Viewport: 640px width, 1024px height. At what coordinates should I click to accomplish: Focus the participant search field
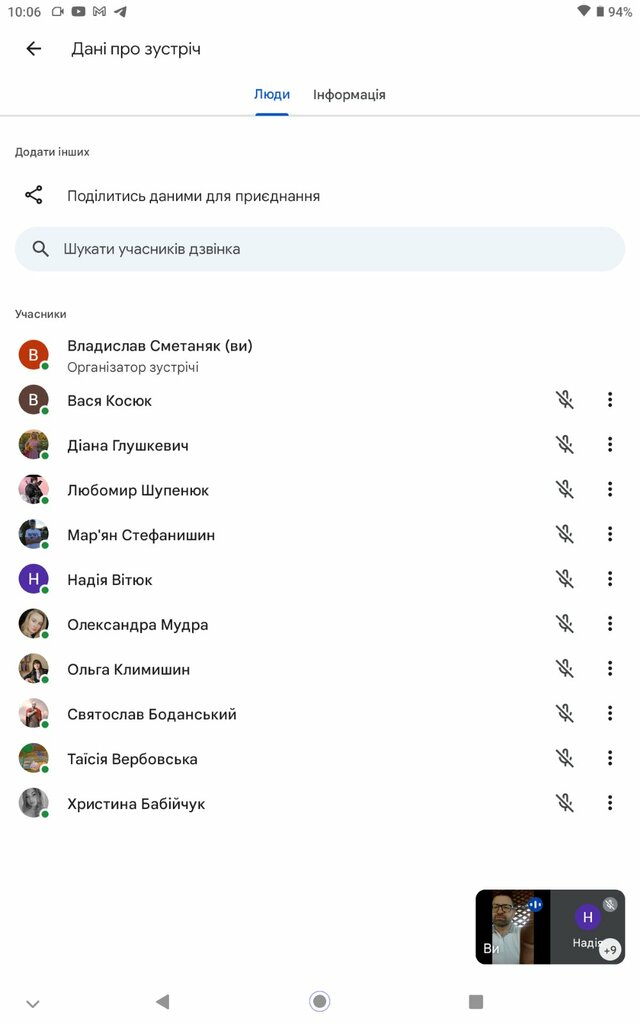[330, 249]
